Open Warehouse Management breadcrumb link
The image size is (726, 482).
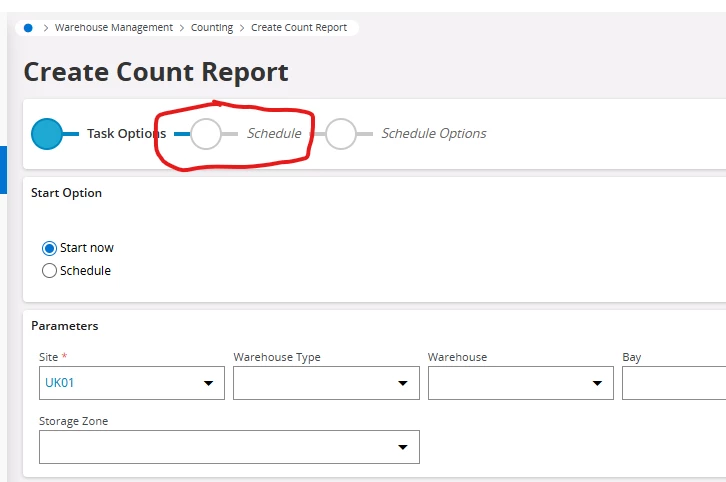114,28
